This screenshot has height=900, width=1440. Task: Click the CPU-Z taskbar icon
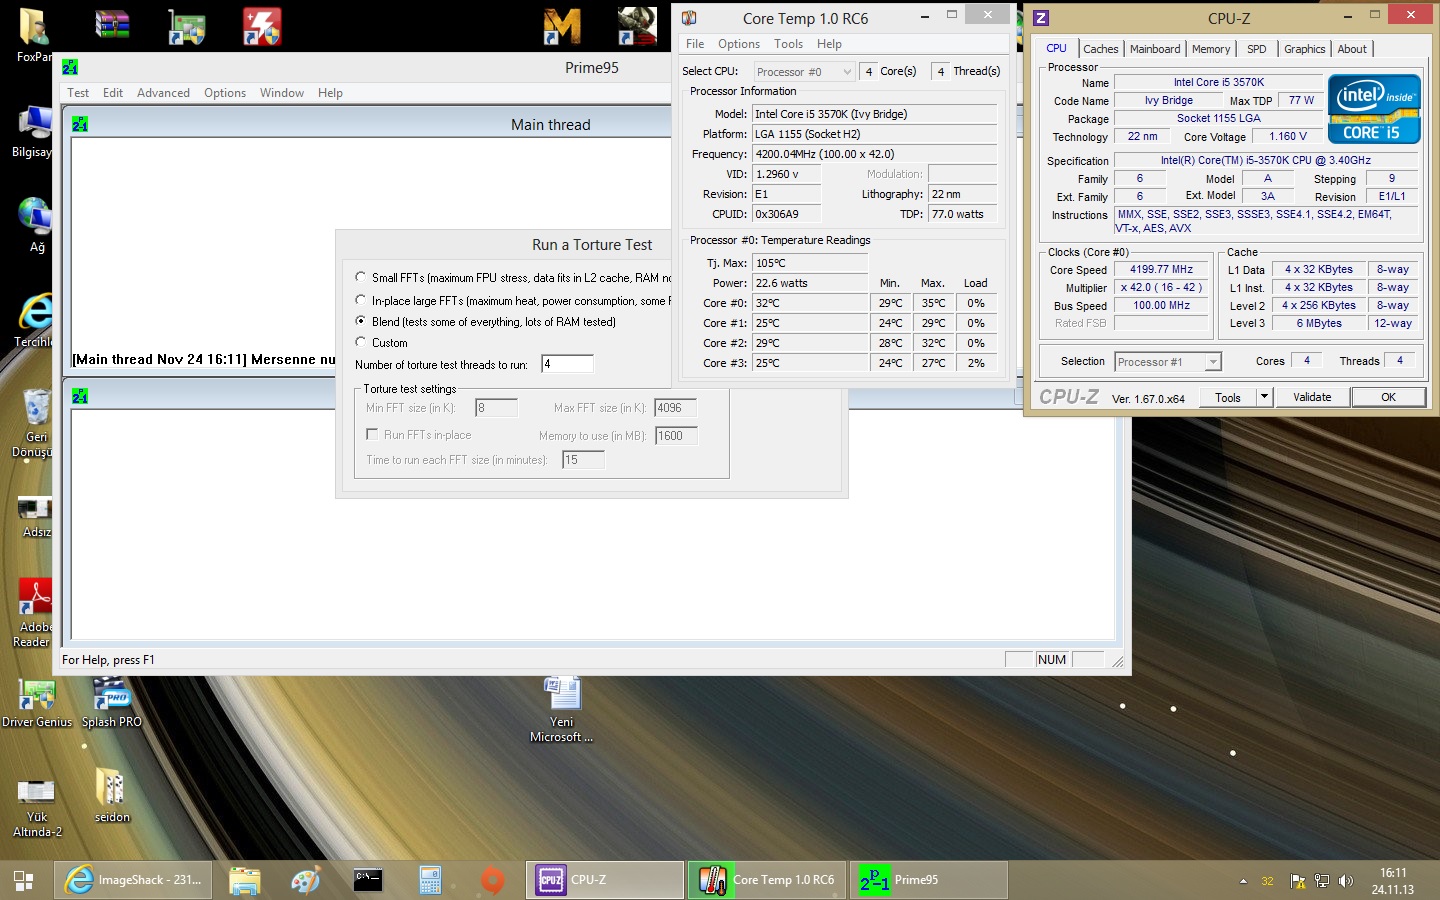tap(604, 880)
